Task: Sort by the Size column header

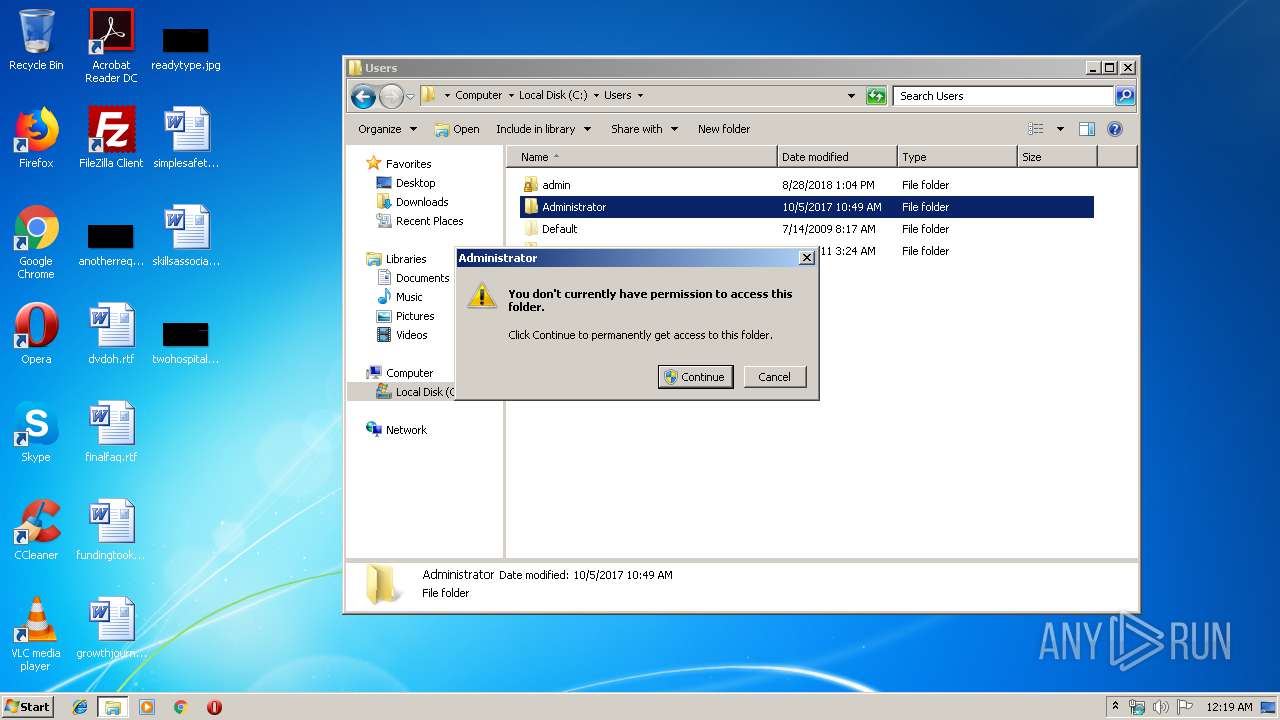Action: pos(1057,157)
